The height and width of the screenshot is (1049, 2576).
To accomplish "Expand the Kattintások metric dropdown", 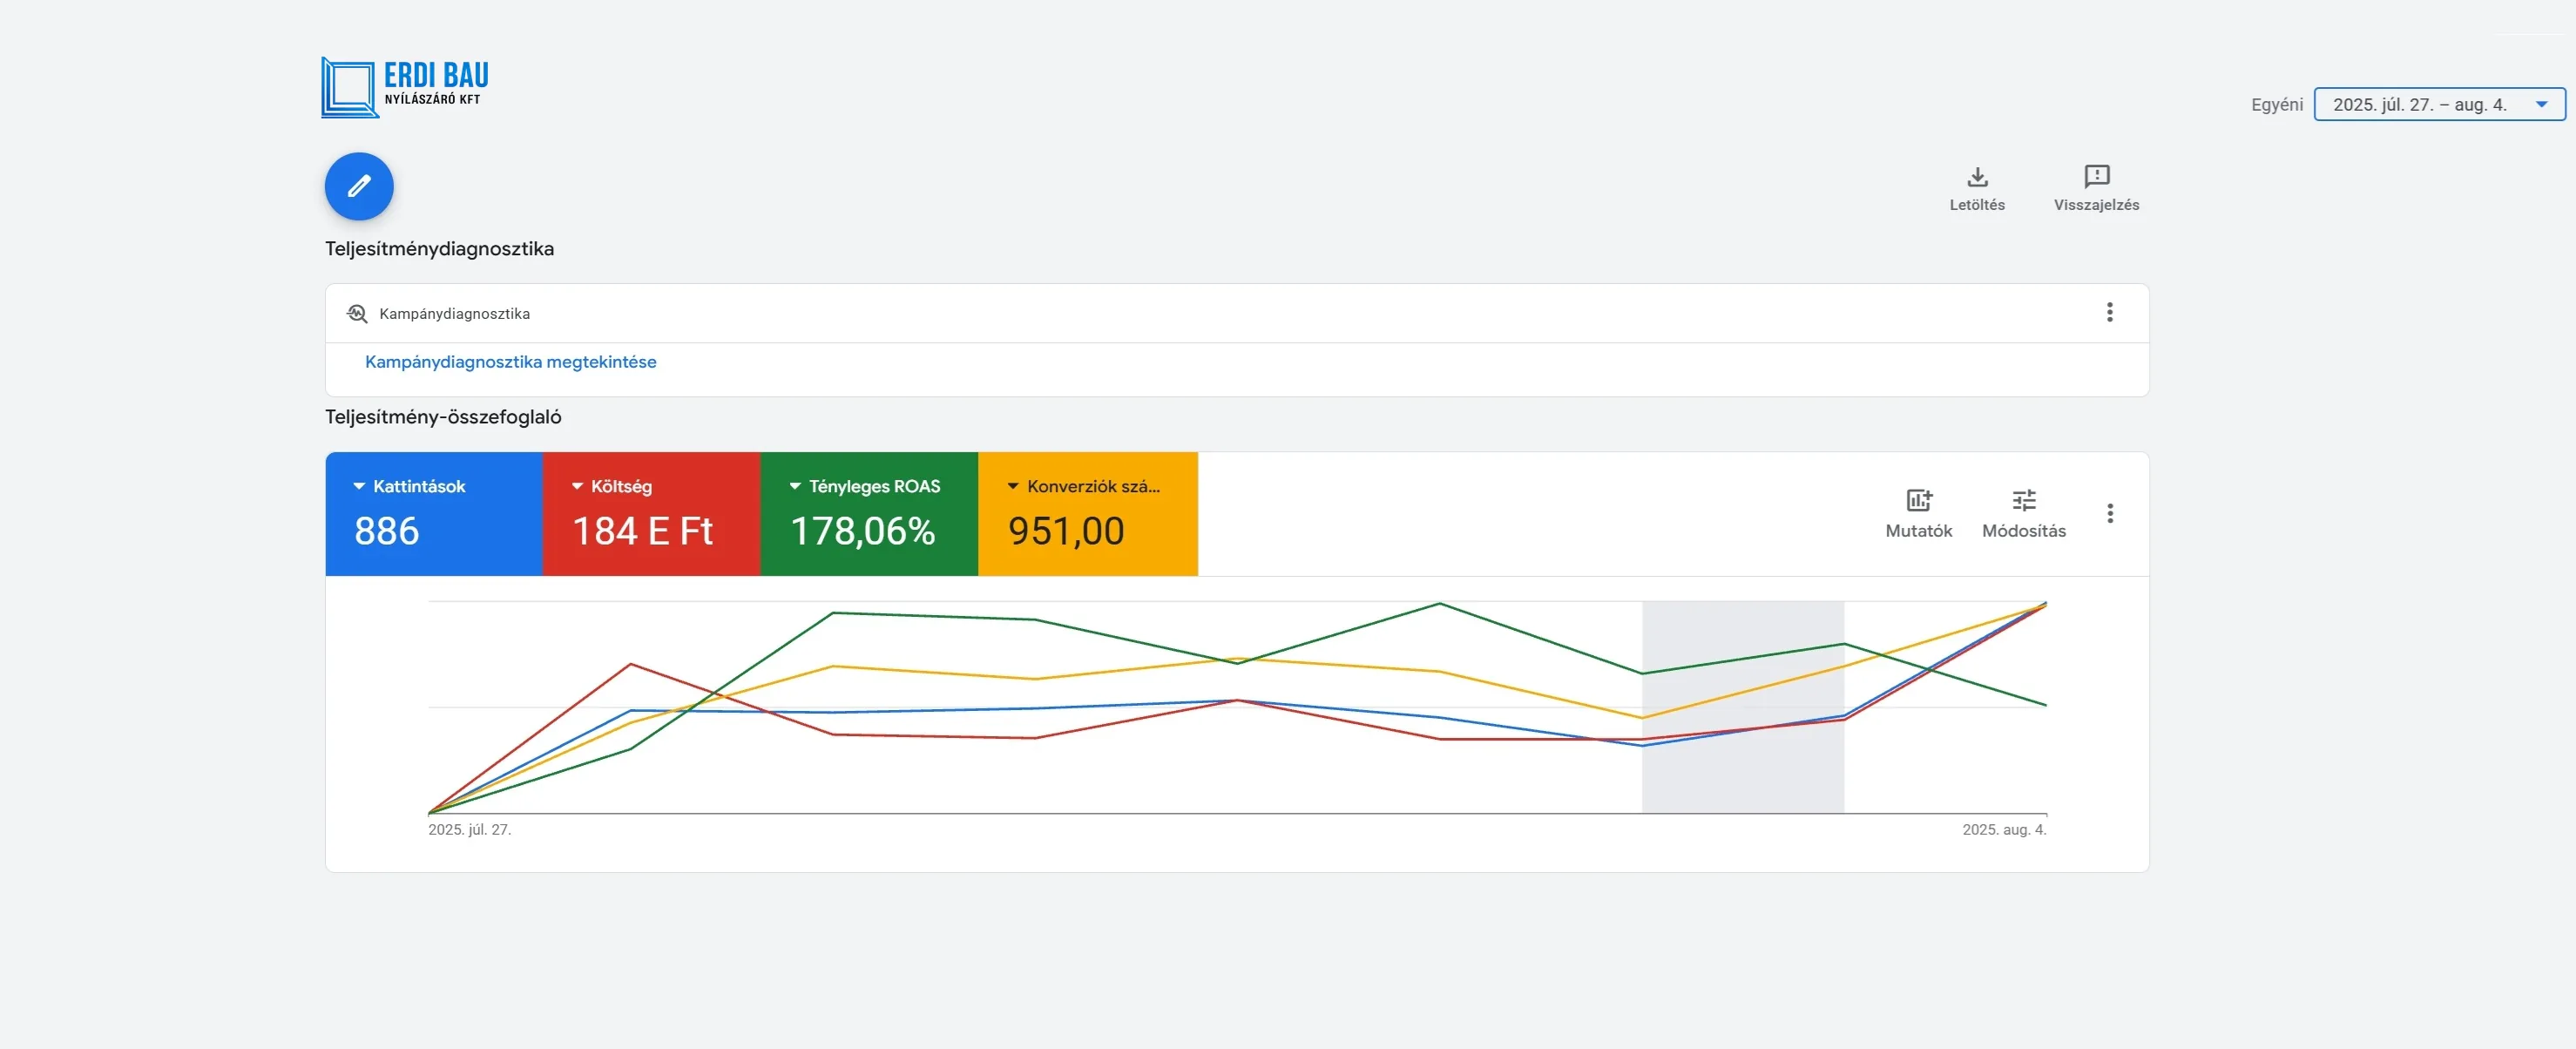I will click(x=359, y=486).
